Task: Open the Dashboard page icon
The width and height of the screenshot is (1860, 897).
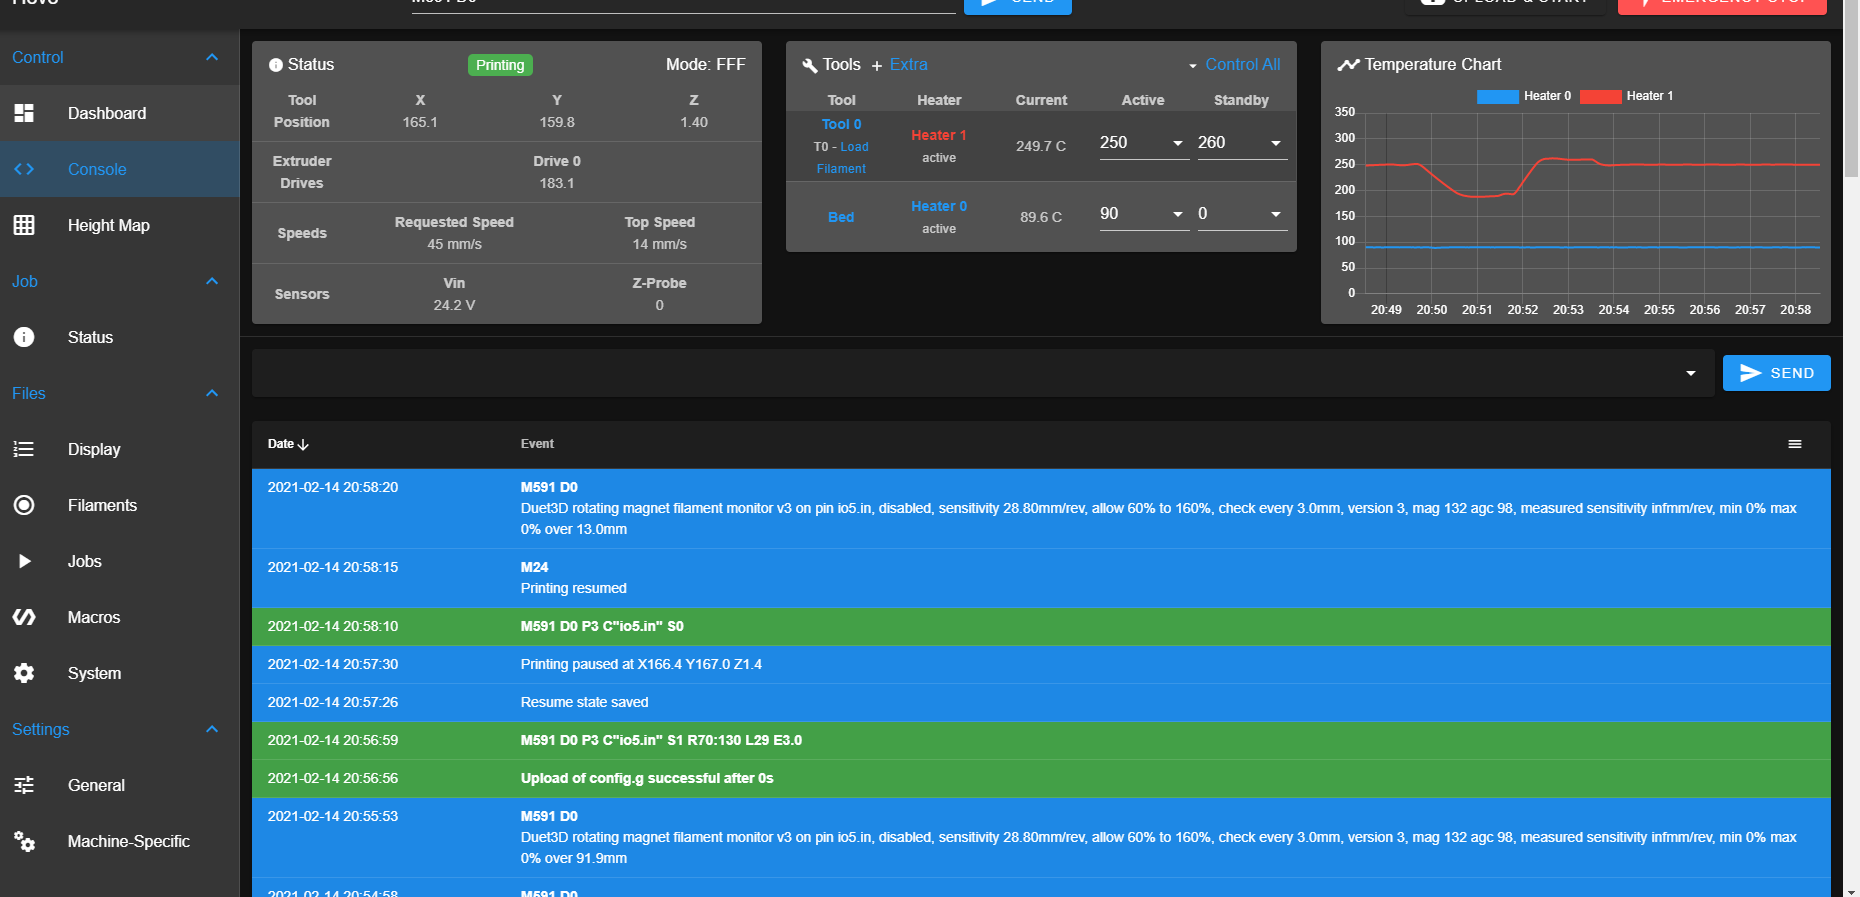Action: coord(24,113)
